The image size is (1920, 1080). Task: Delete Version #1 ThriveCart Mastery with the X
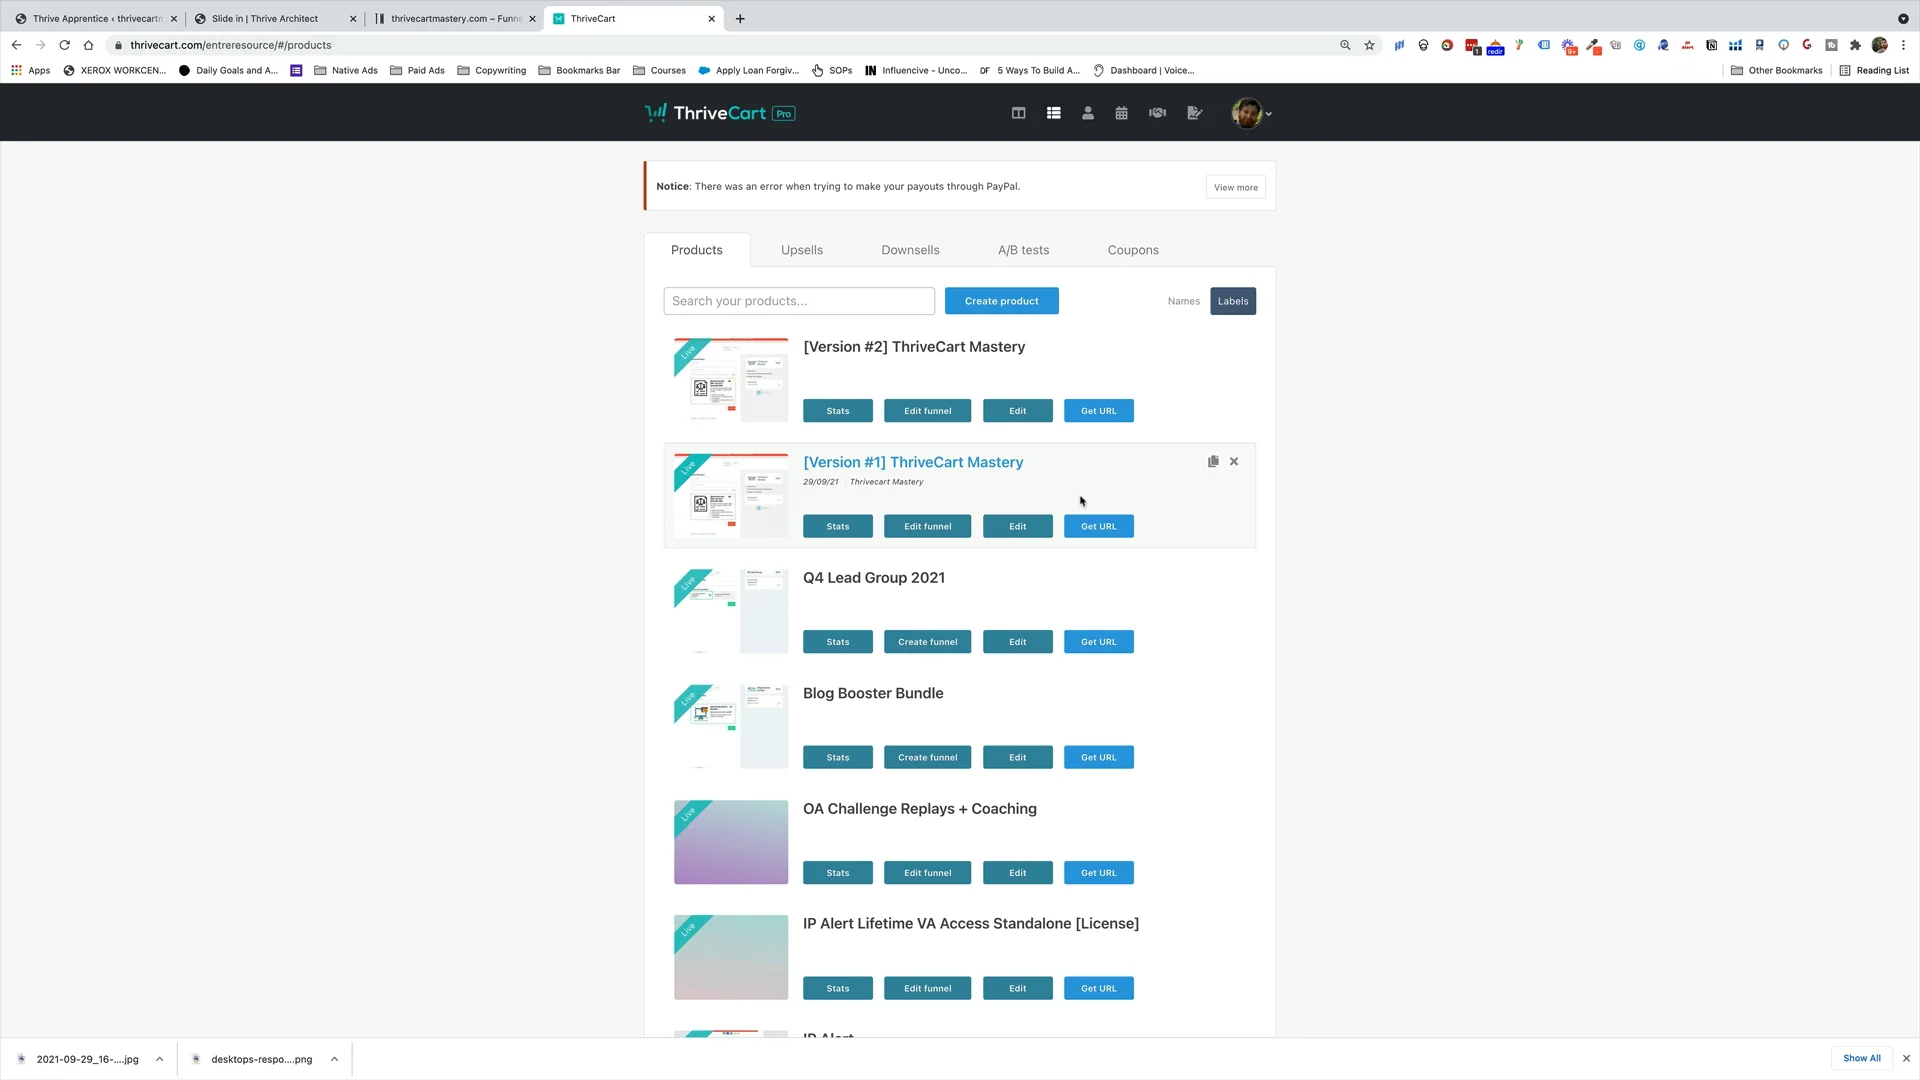(1233, 461)
